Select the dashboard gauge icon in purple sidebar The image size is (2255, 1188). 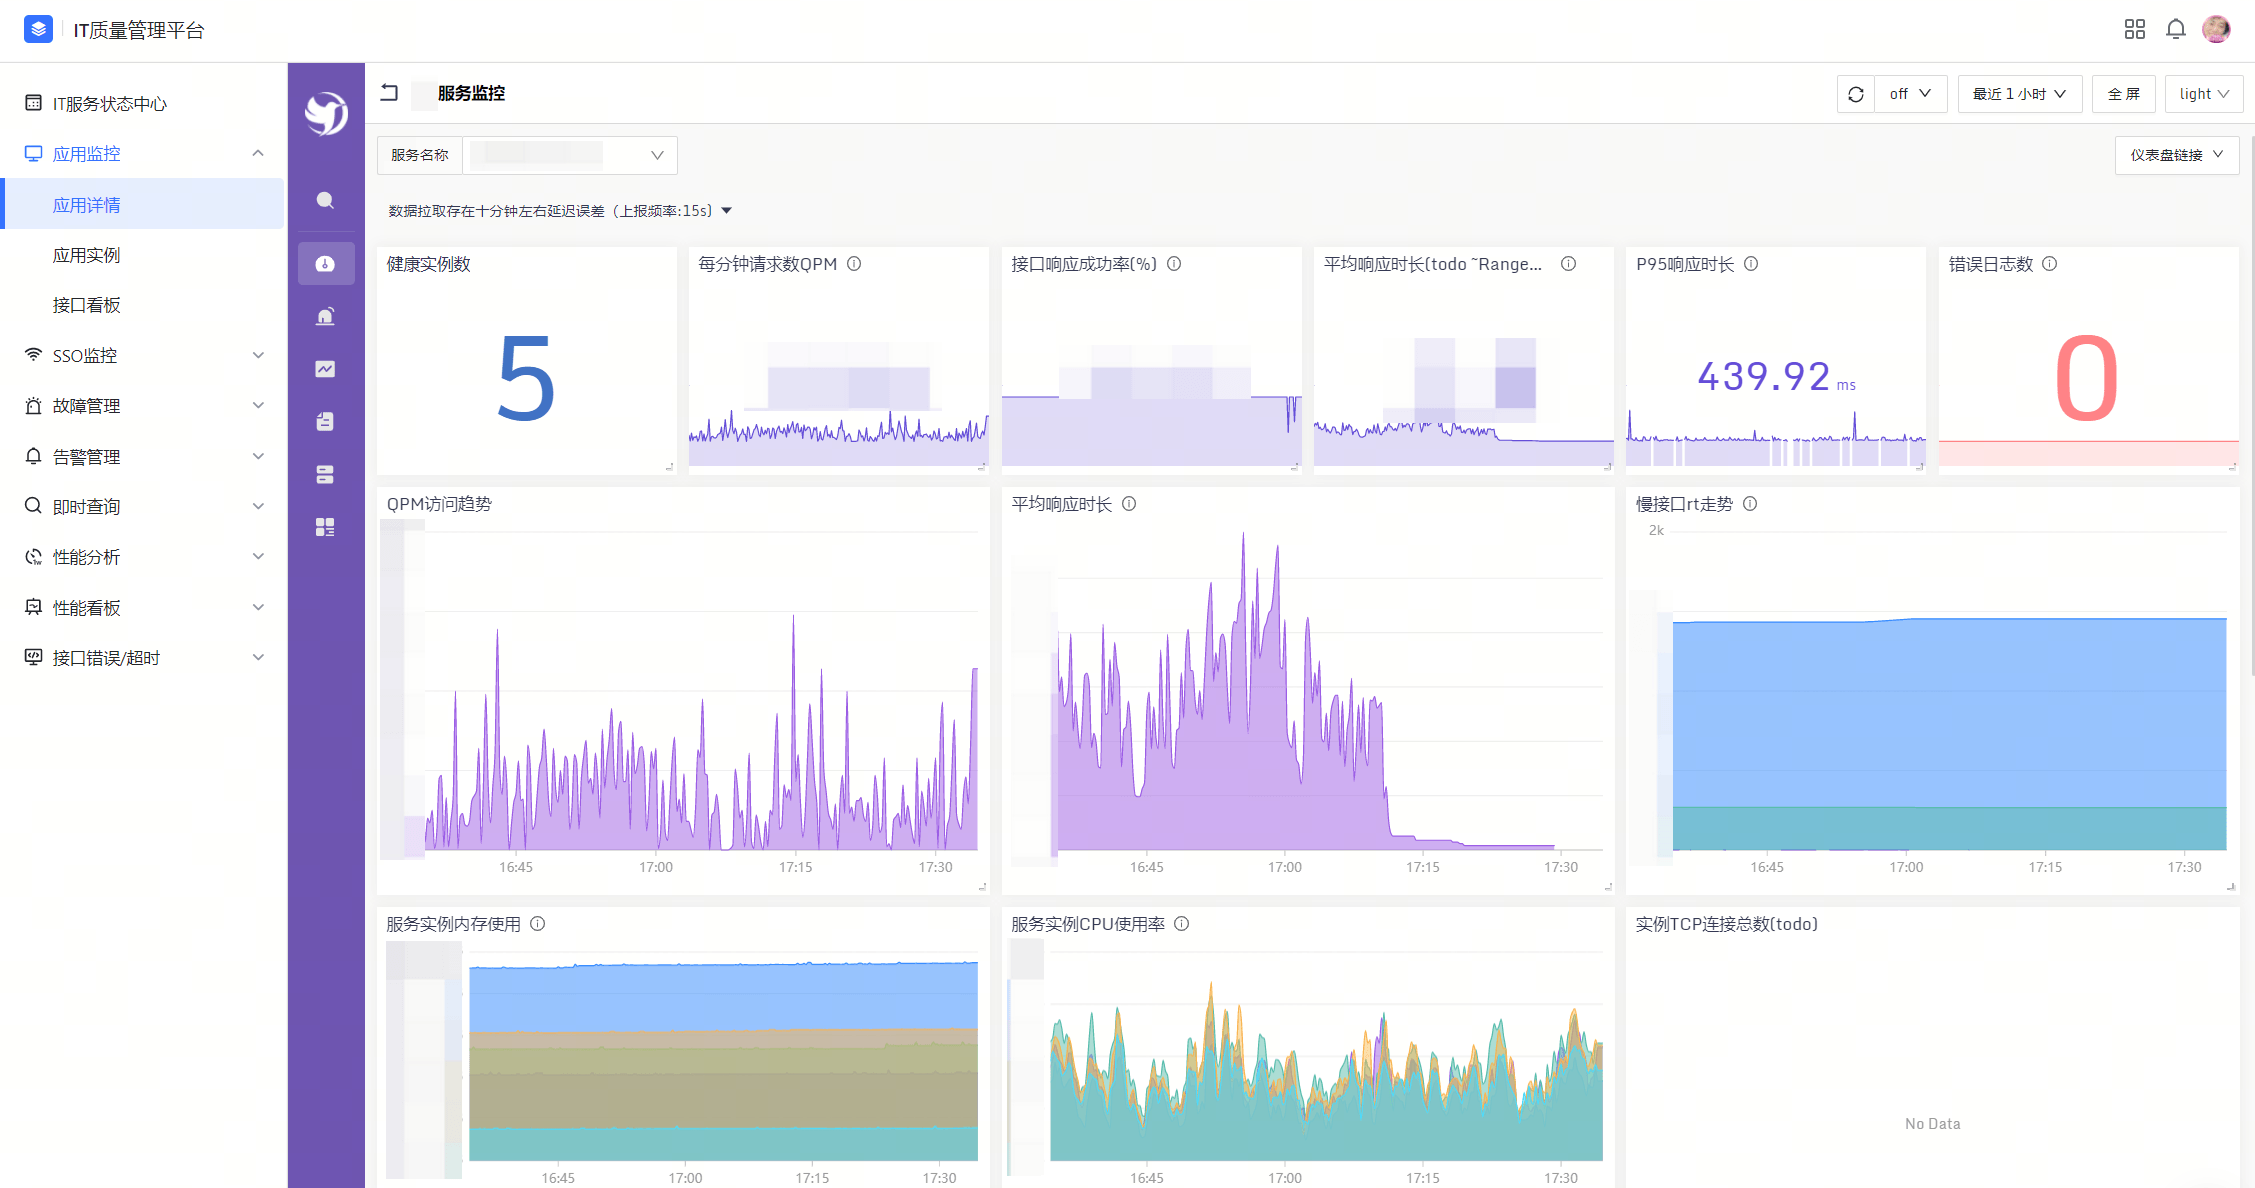click(x=325, y=264)
